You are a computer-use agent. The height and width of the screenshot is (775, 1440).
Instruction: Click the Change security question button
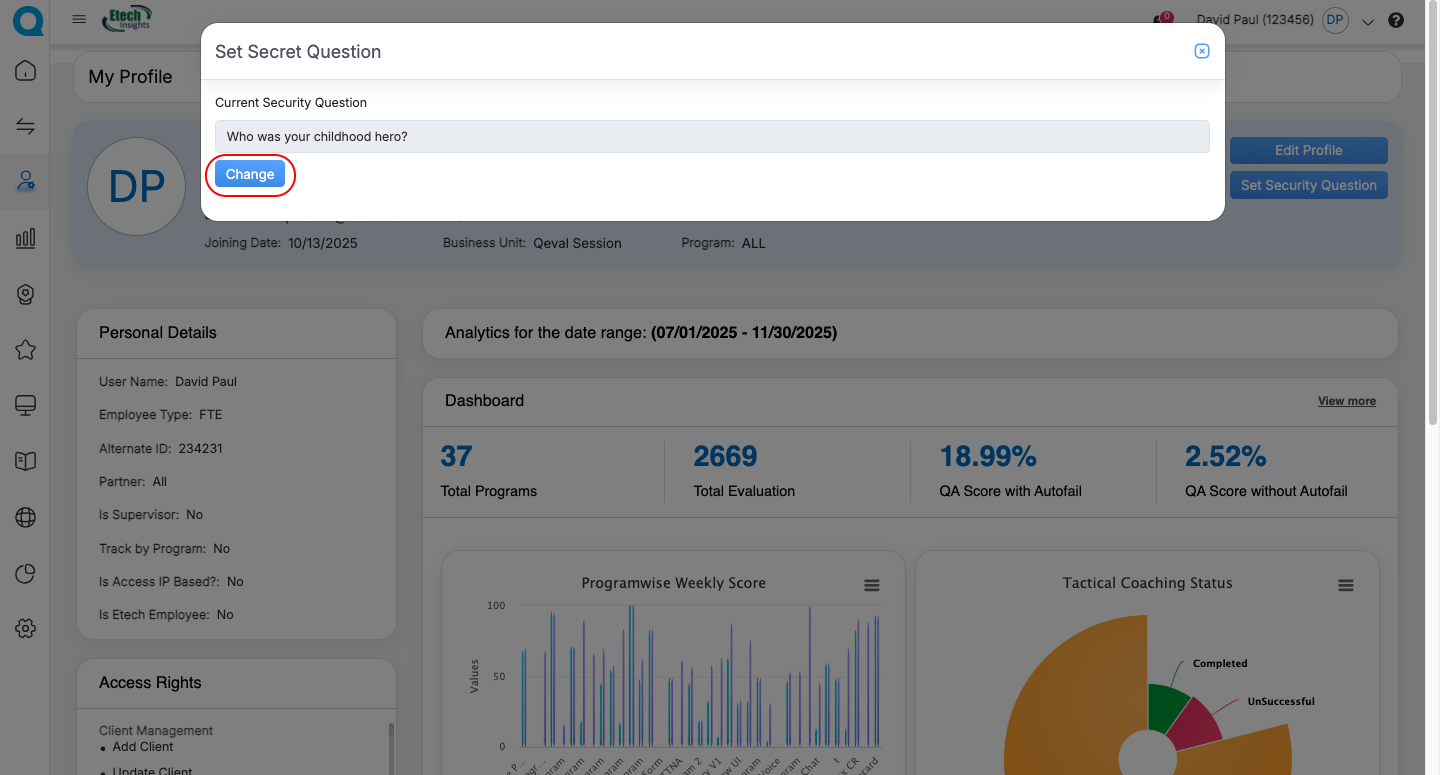[x=250, y=174]
